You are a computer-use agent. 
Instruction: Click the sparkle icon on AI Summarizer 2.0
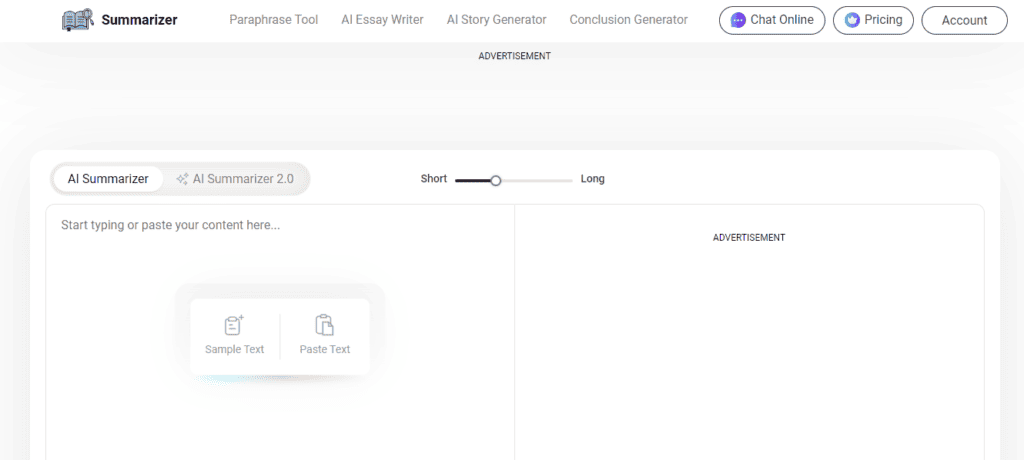pos(182,179)
